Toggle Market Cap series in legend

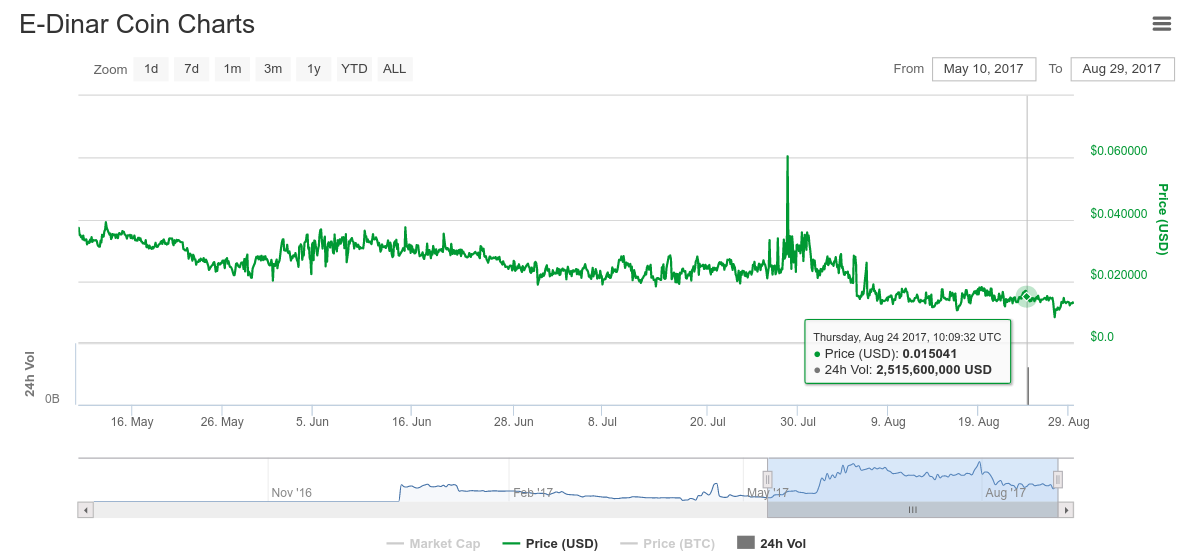434,544
